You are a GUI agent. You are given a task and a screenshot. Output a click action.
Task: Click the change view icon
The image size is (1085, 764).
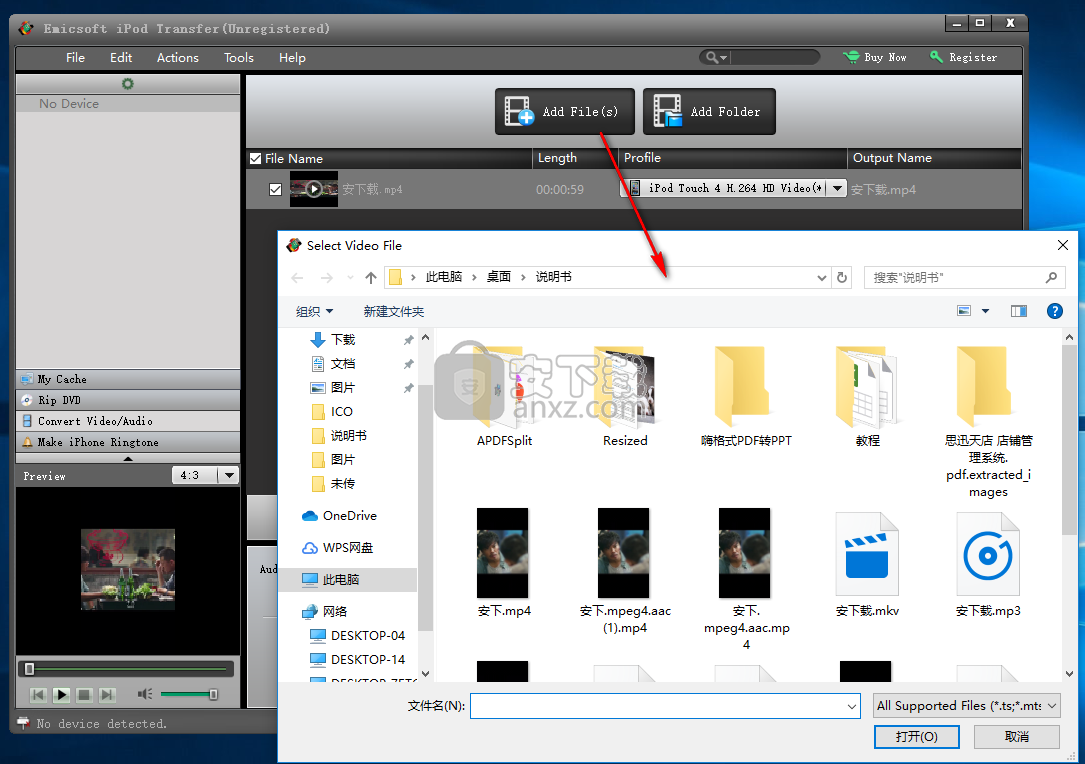pos(964,311)
